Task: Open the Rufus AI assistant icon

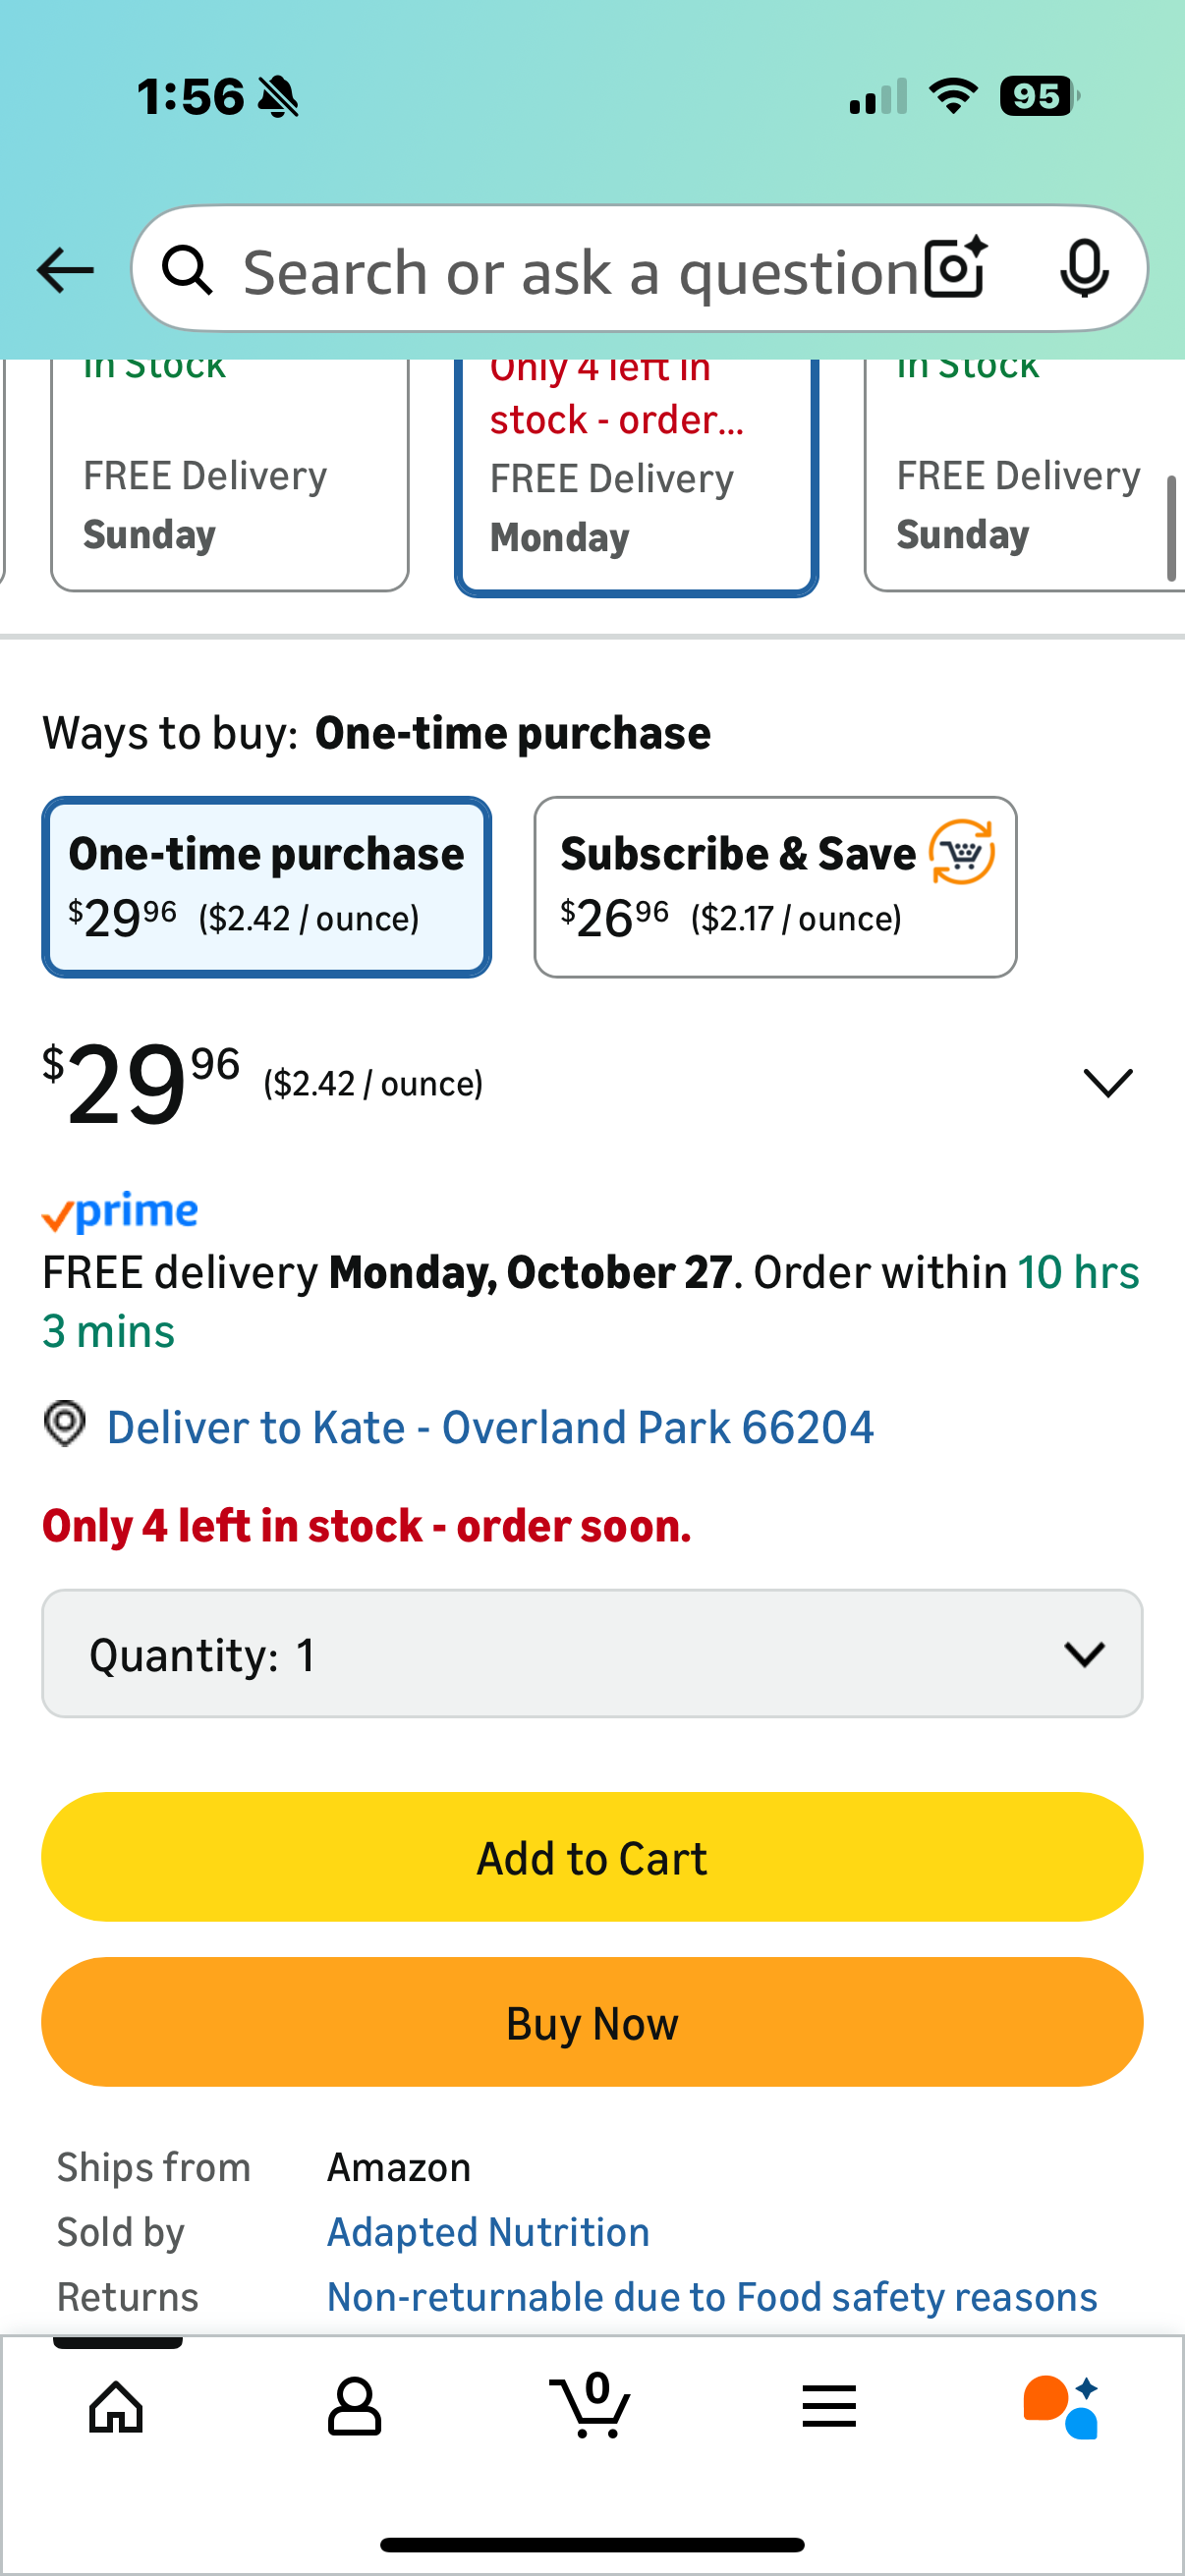Action: [x=1061, y=2406]
